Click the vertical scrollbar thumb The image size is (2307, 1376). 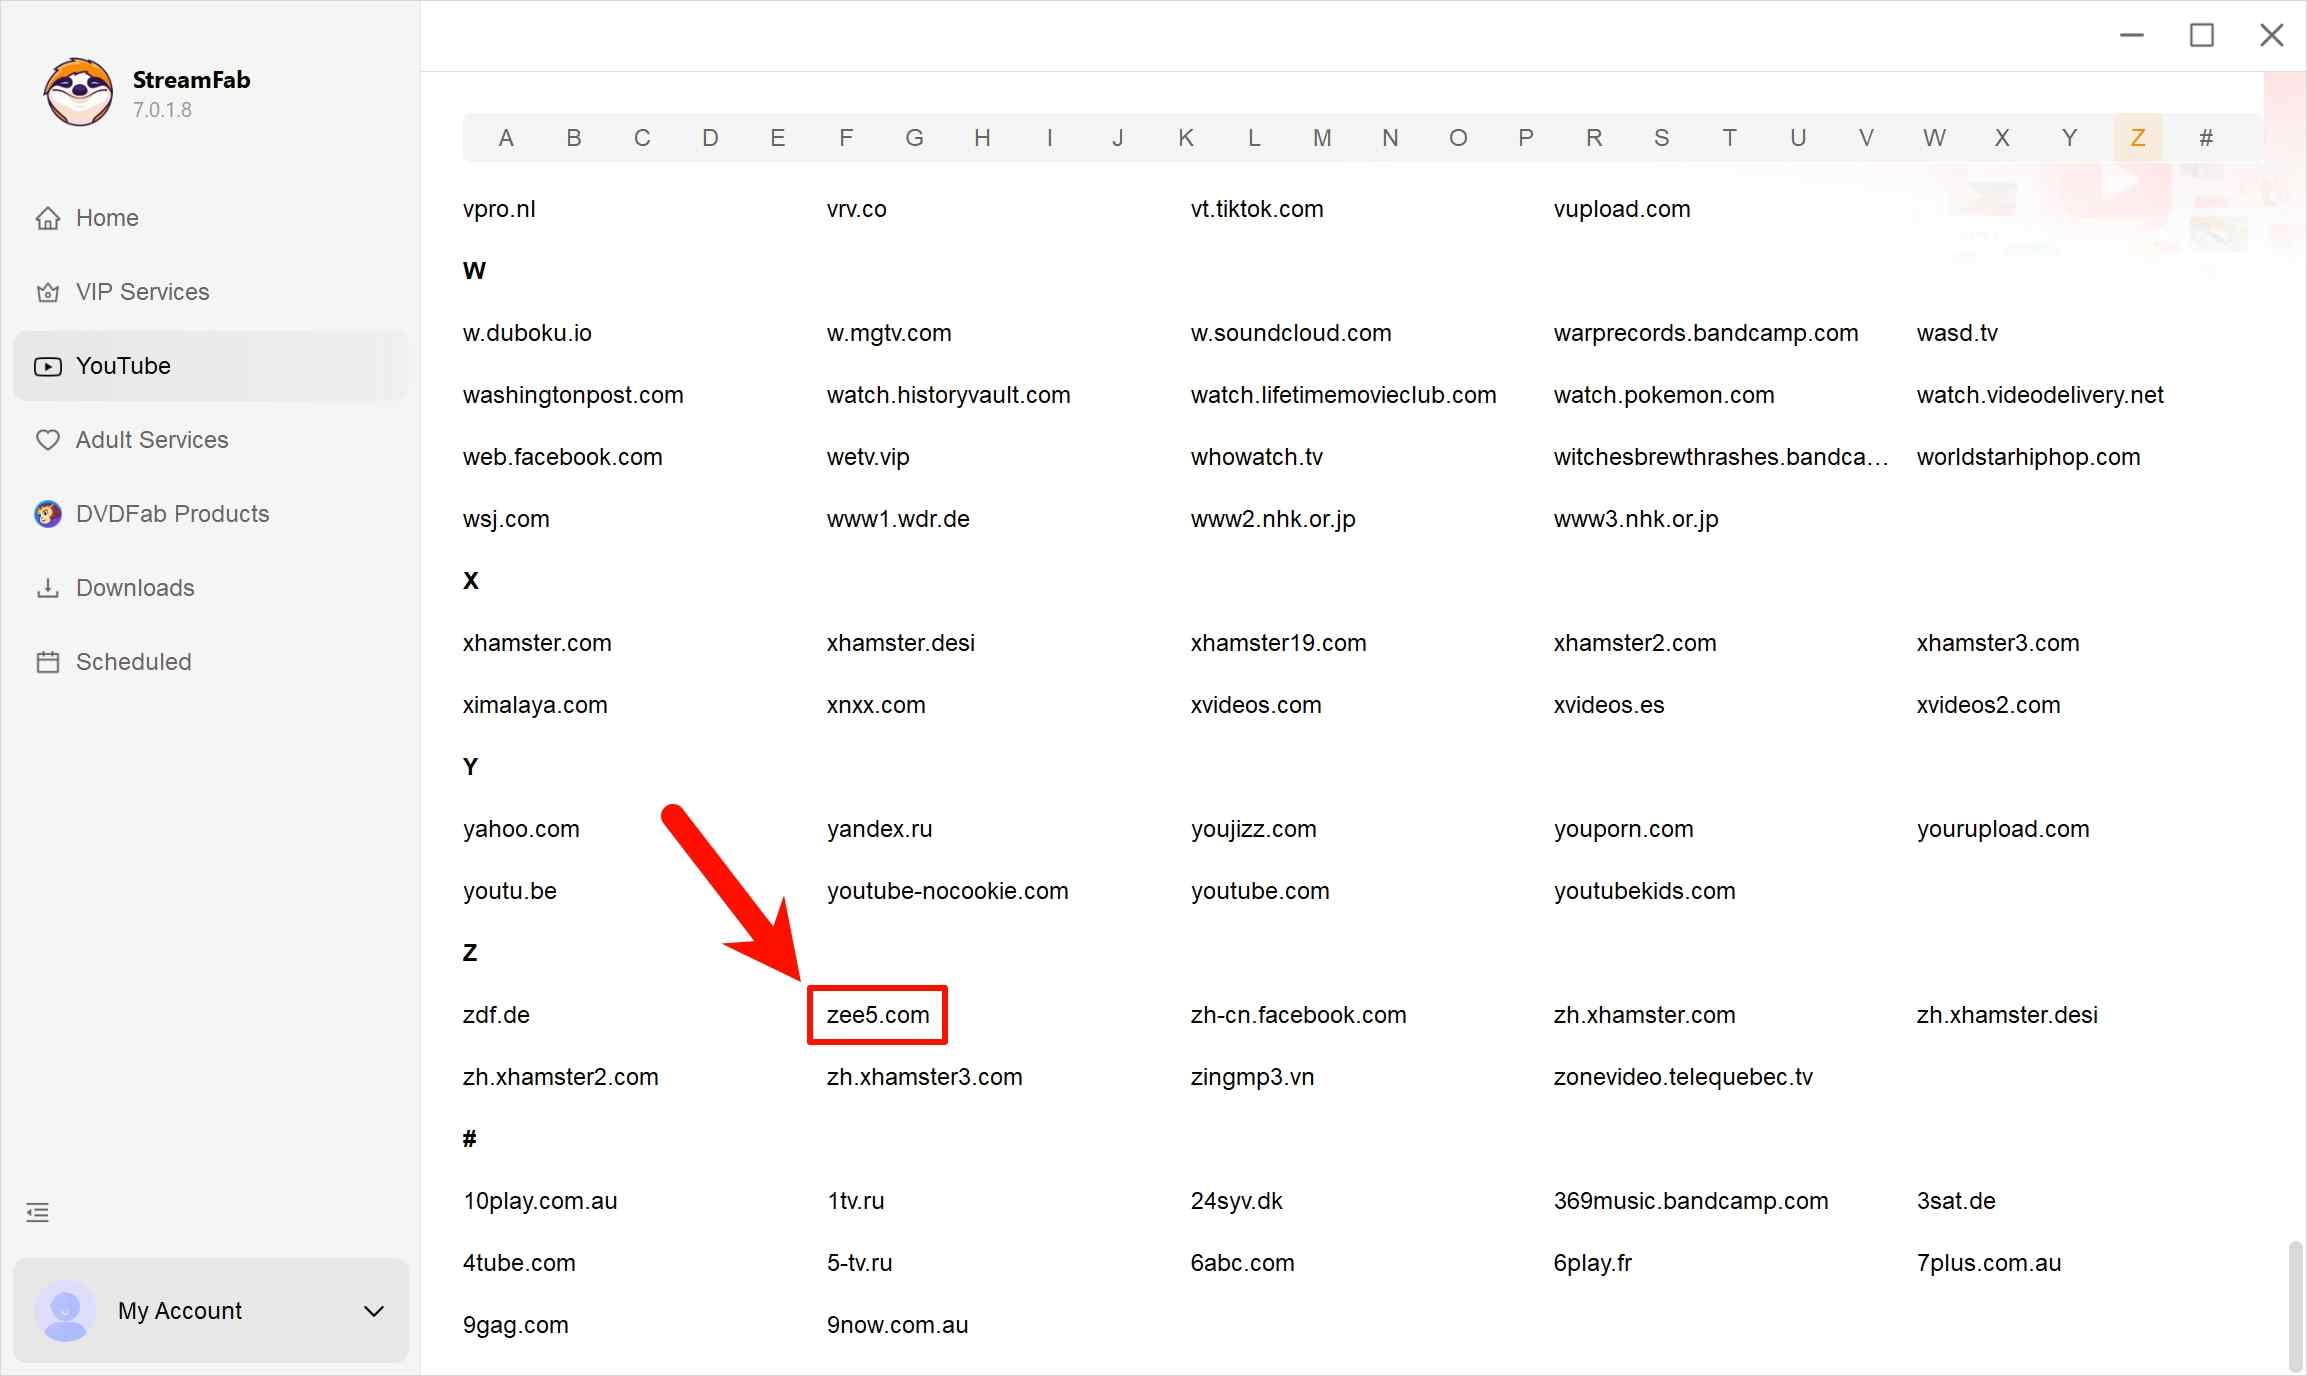click(x=2295, y=1305)
